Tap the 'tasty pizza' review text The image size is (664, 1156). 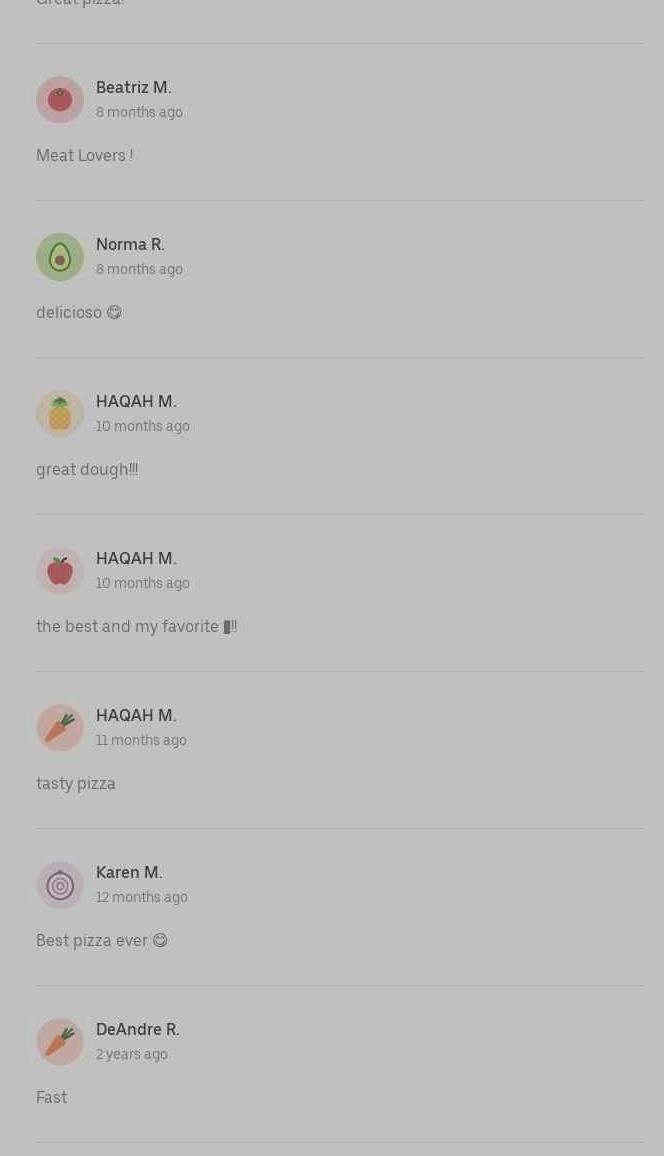coord(76,784)
